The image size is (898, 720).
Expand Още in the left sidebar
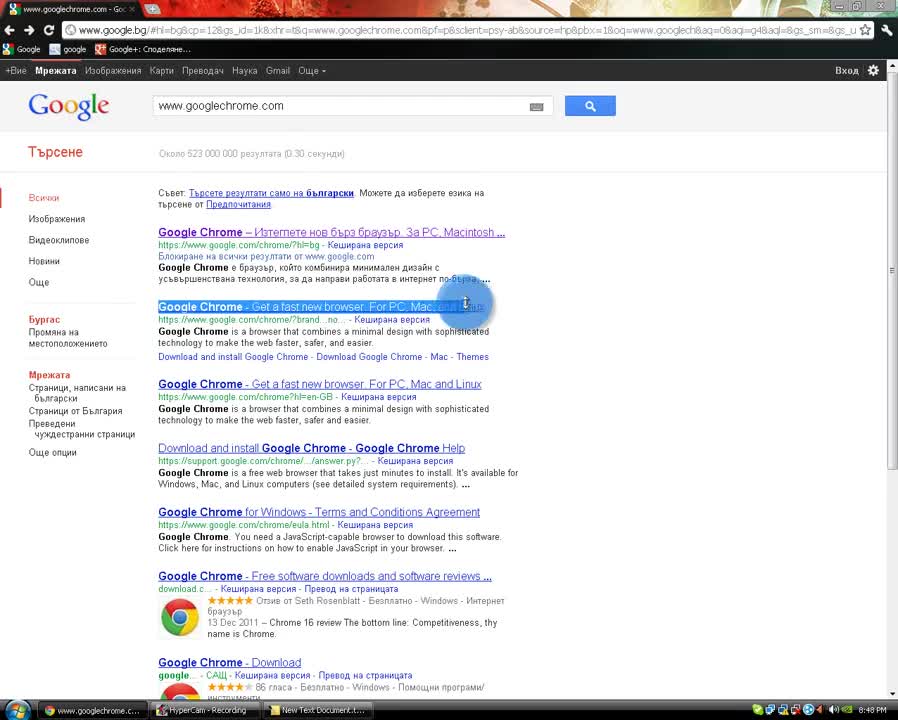coord(39,282)
